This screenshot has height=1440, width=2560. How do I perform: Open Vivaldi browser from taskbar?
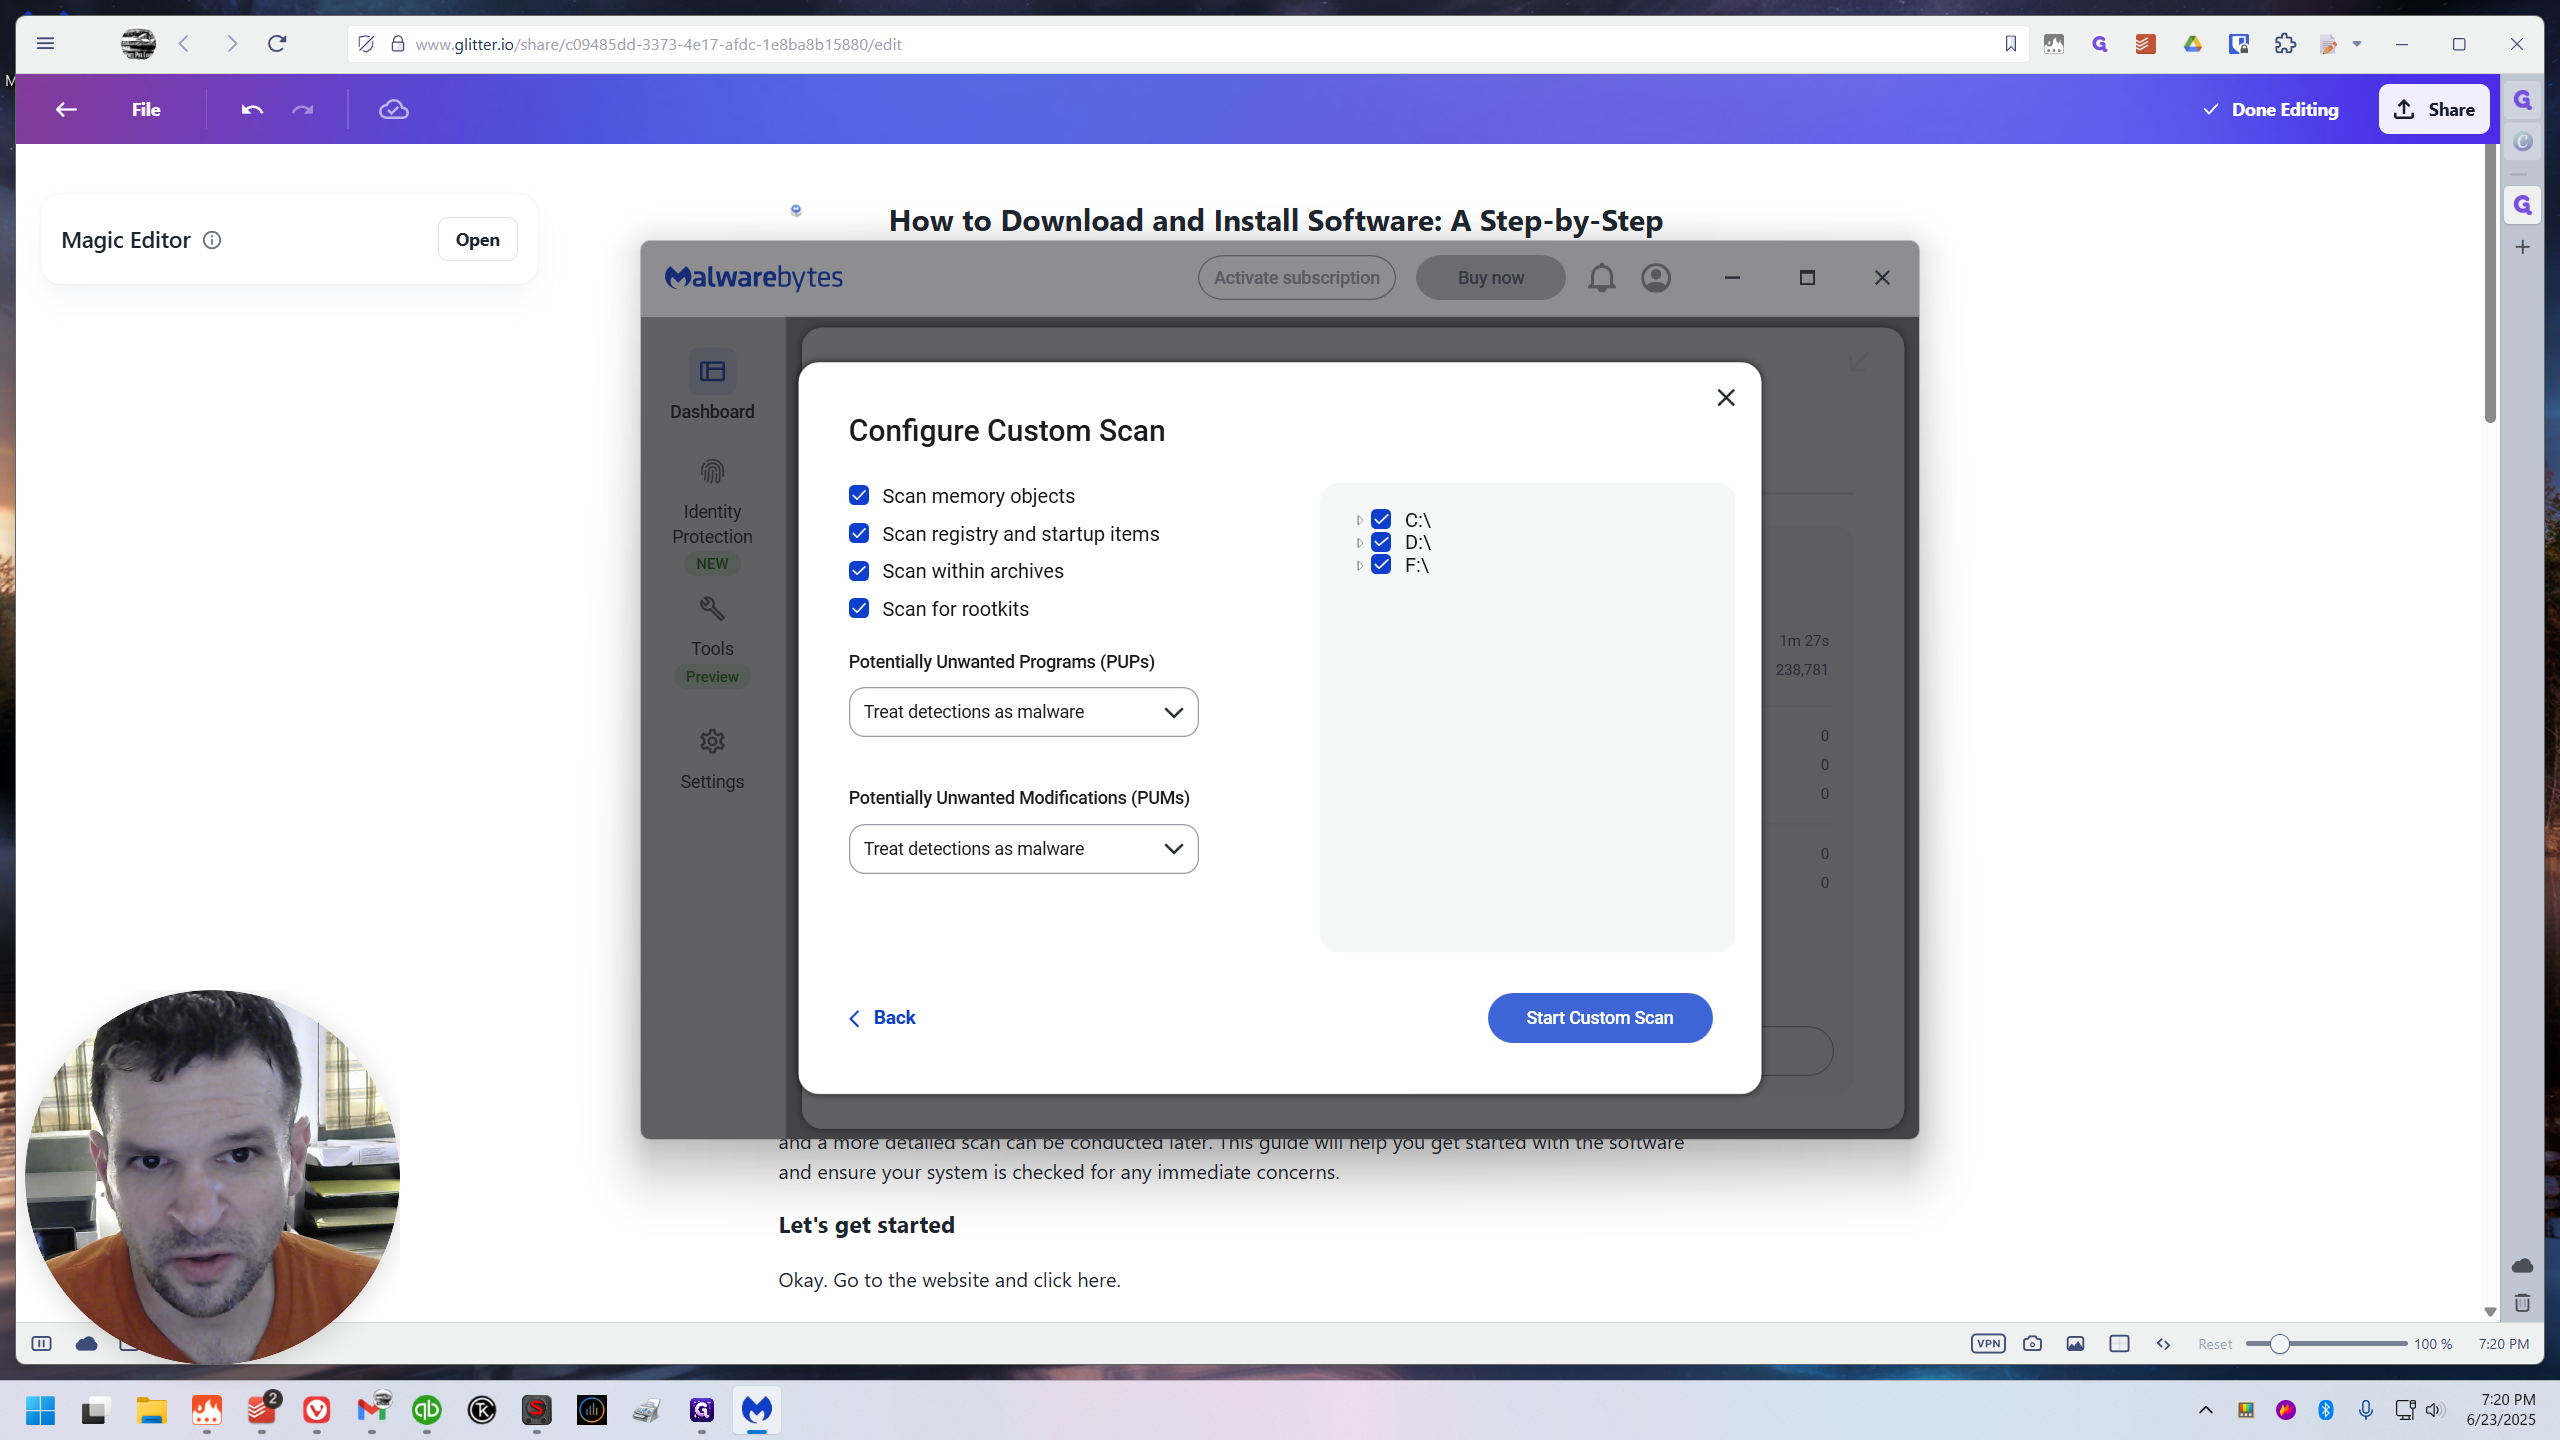pos(317,1410)
